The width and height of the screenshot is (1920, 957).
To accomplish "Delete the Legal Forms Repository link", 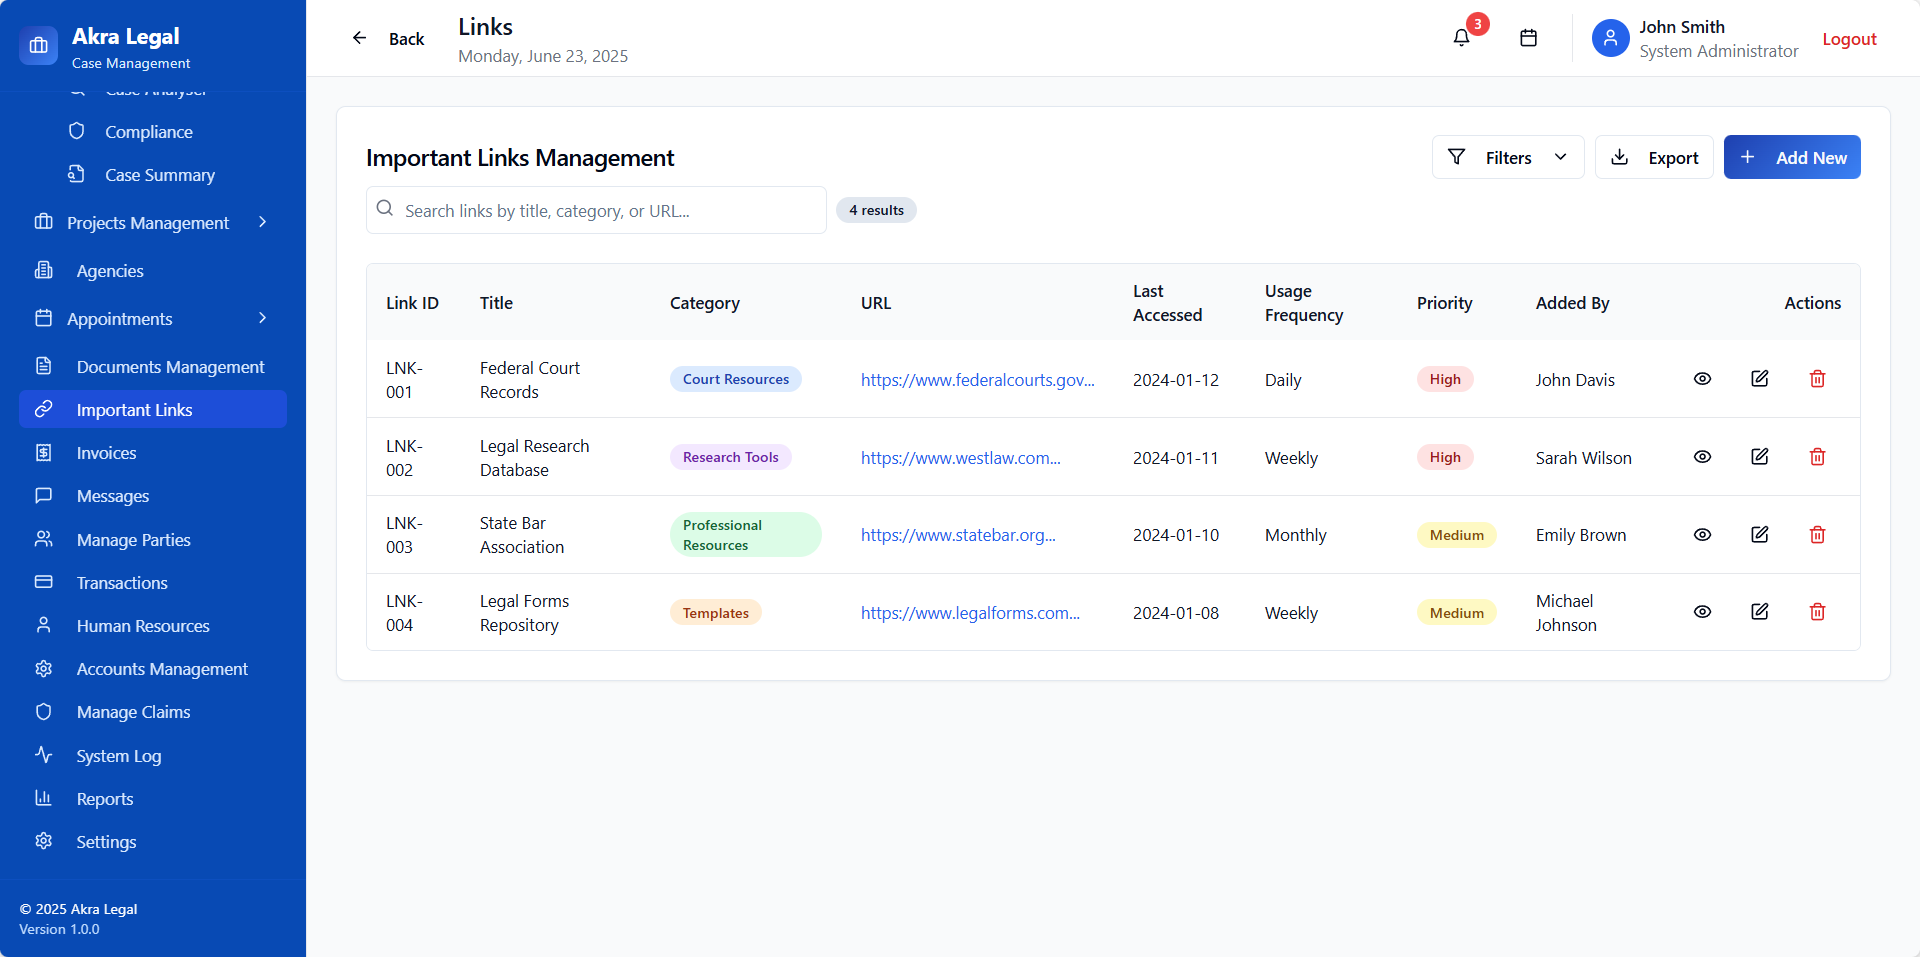I will (1817, 612).
